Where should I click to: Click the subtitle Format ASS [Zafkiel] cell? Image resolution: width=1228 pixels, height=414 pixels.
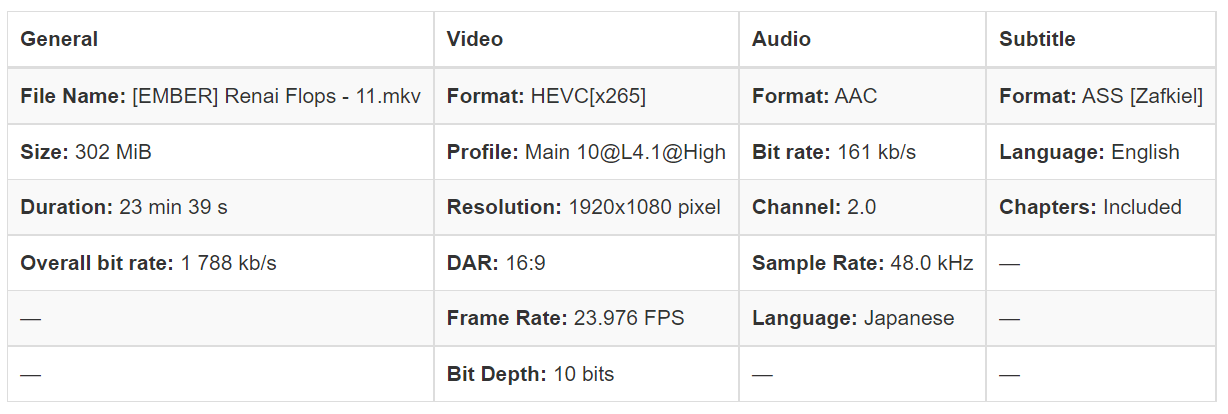coord(1101,97)
